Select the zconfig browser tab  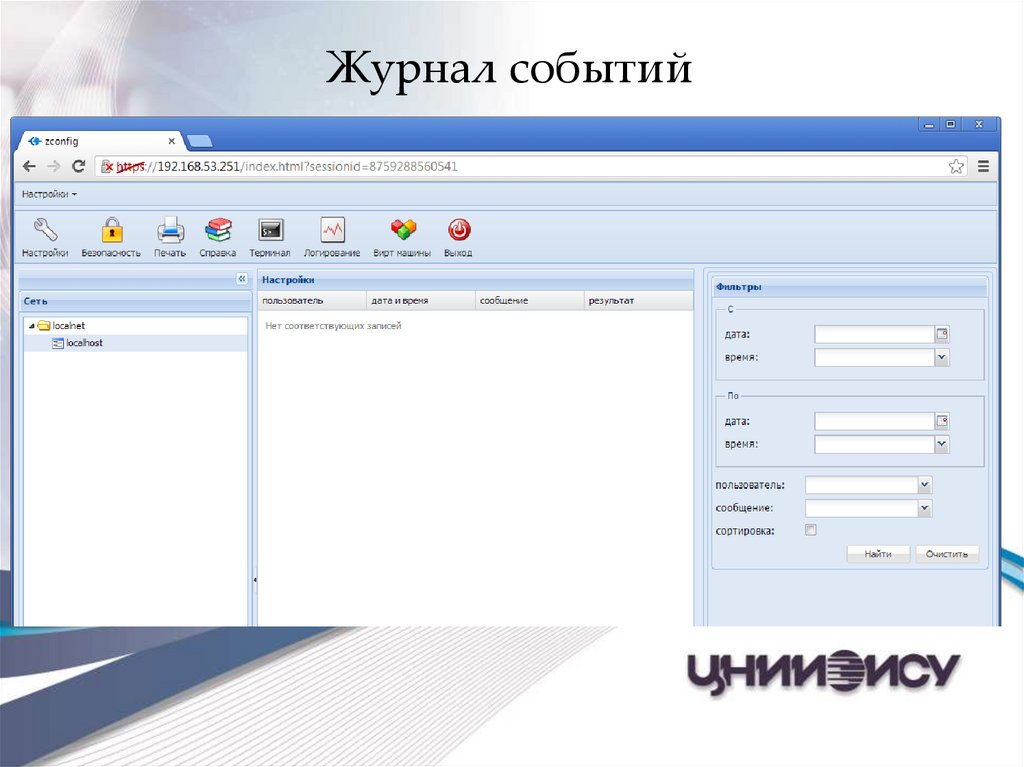(x=100, y=142)
